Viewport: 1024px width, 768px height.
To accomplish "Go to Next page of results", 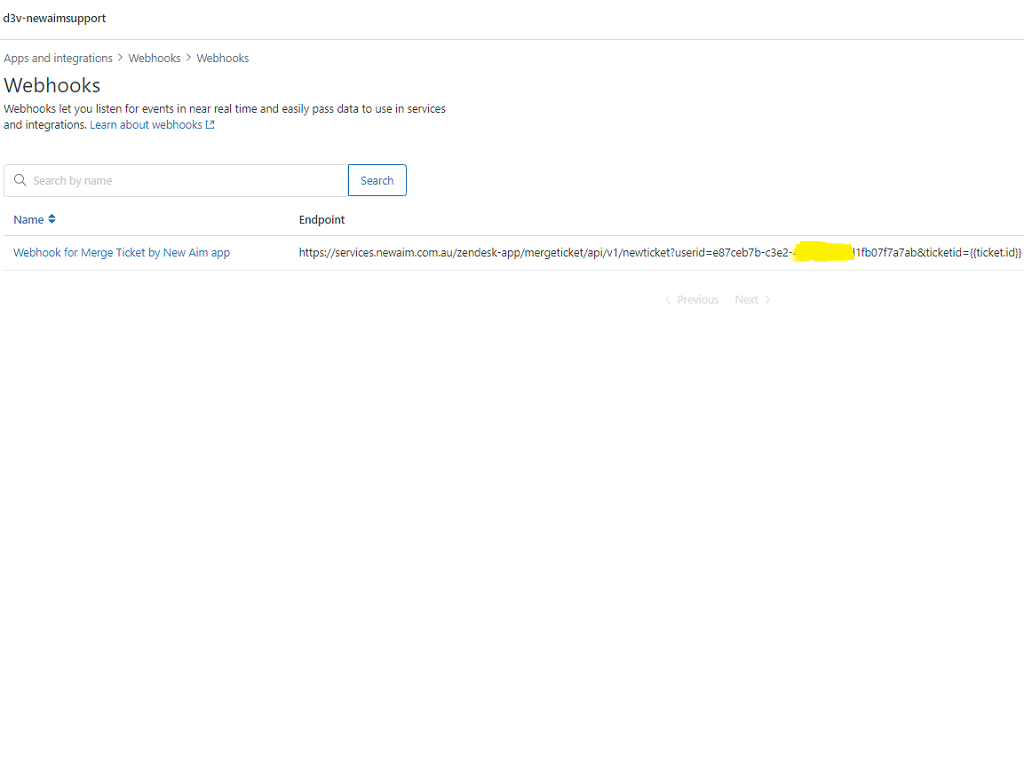I will [x=746, y=300].
